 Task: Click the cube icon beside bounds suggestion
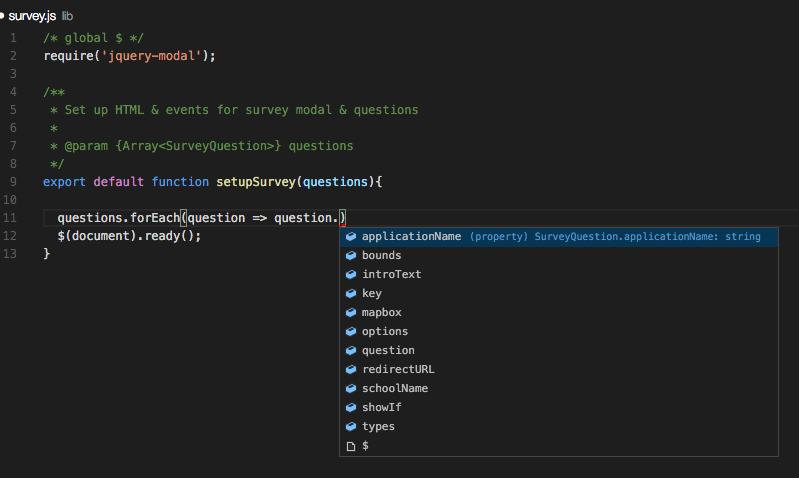click(351, 256)
